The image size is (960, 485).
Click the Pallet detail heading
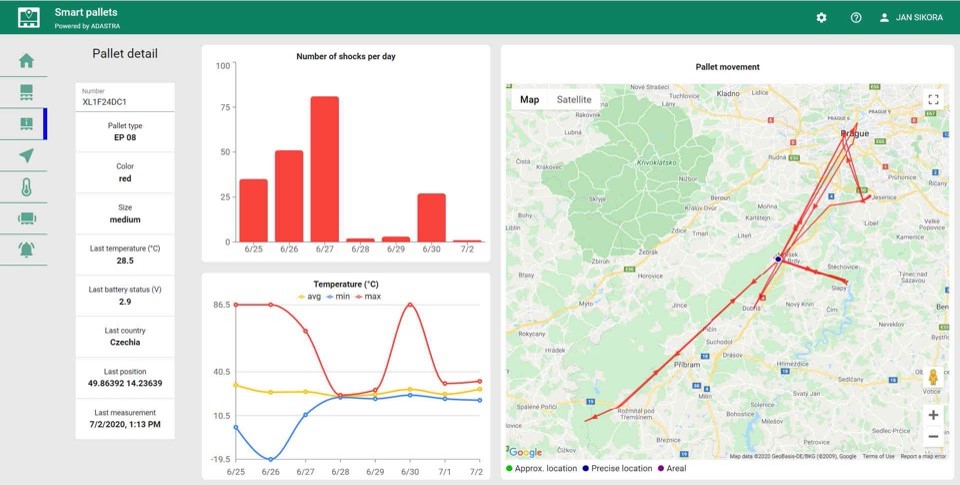(x=125, y=54)
